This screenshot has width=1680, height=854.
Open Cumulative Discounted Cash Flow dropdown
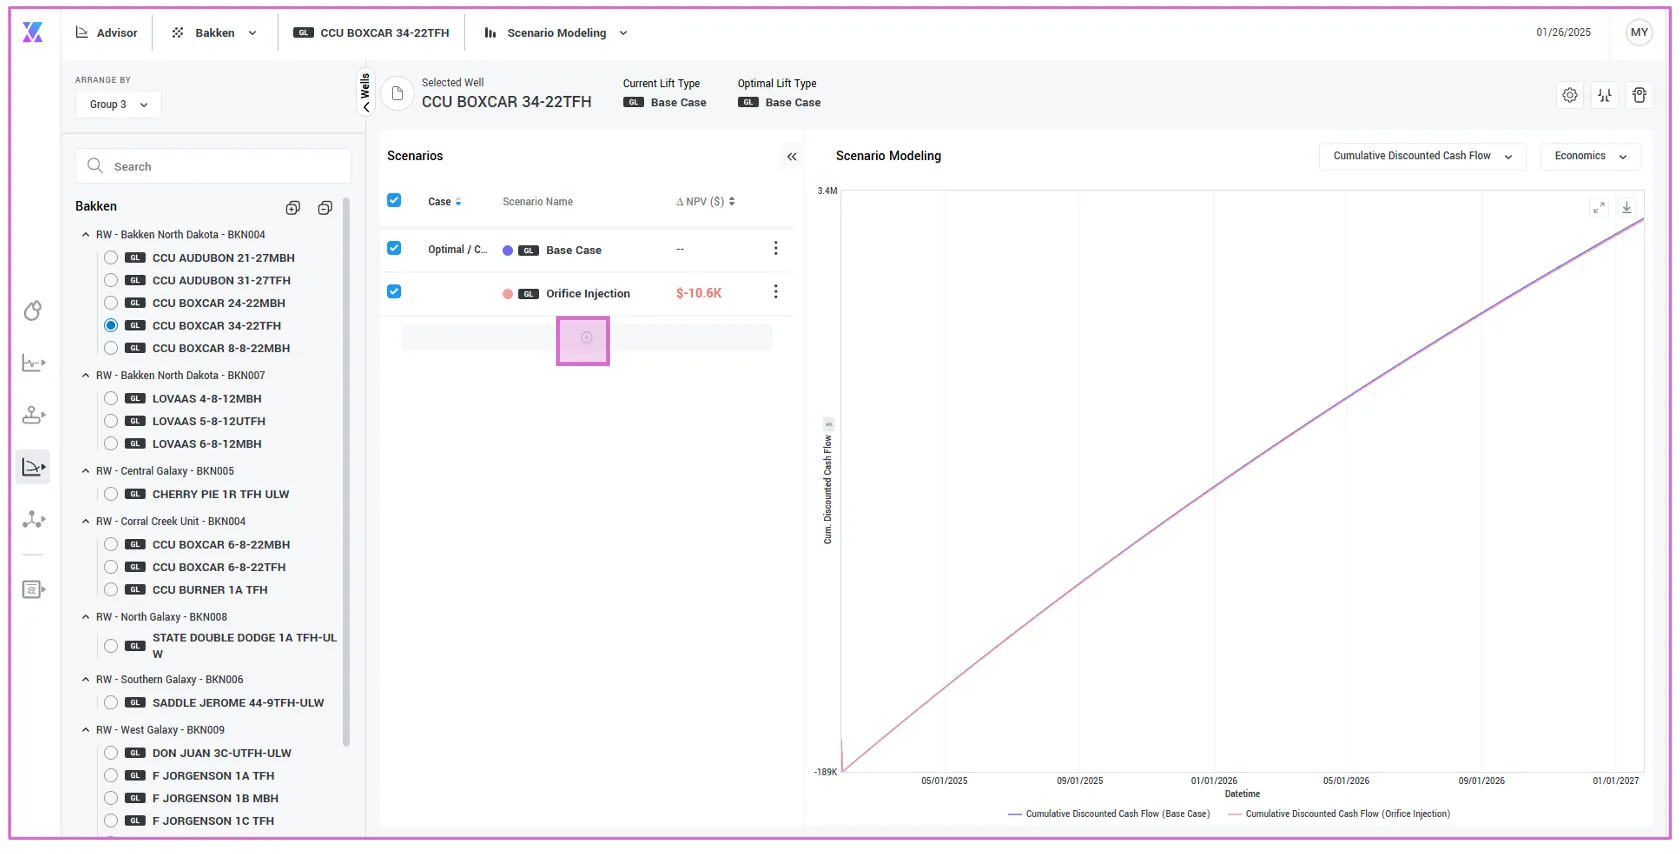pos(1422,156)
